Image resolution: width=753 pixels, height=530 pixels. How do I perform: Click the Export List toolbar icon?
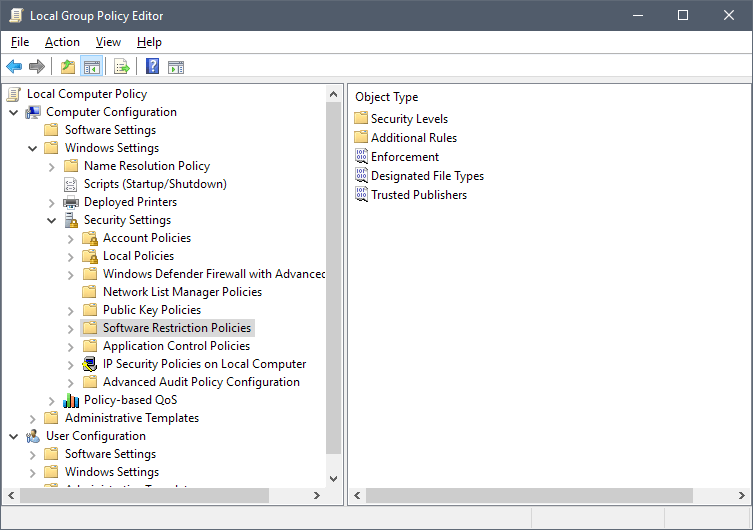click(121, 66)
